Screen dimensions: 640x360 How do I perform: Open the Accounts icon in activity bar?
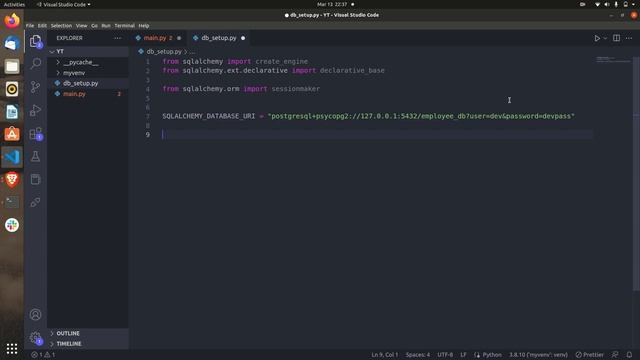[x=36, y=314]
